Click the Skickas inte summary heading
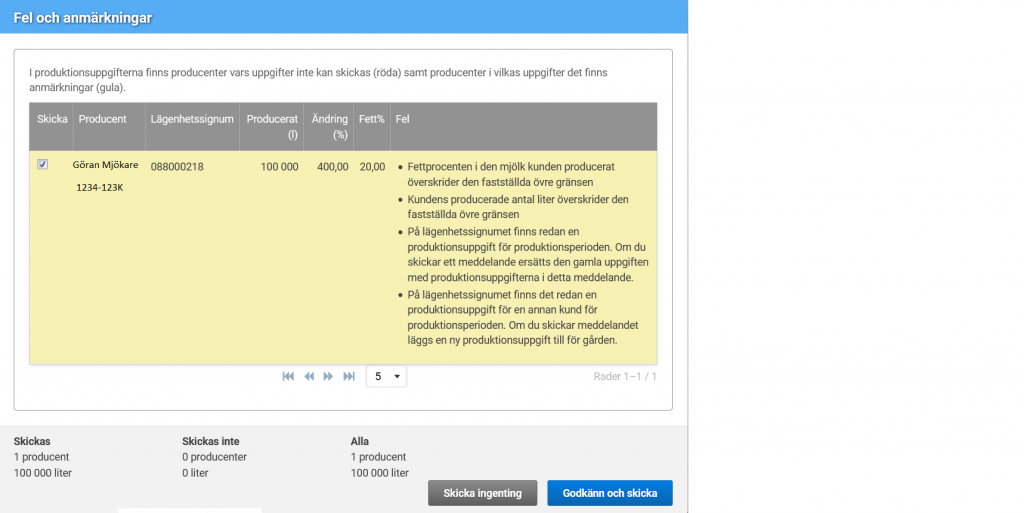The height and width of the screenshot is (513, 1024). (211, 441)
